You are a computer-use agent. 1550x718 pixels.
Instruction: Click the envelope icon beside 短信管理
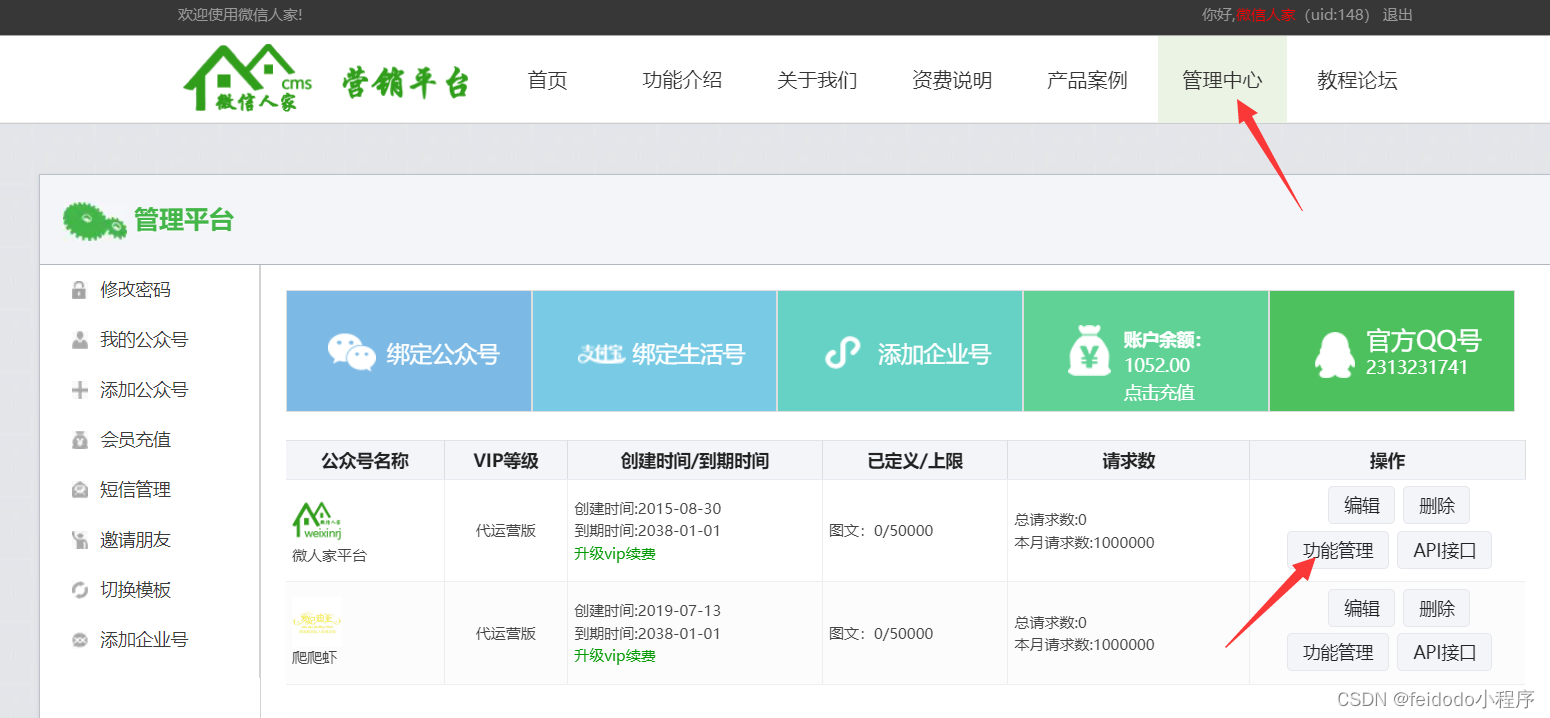[80, 490]
